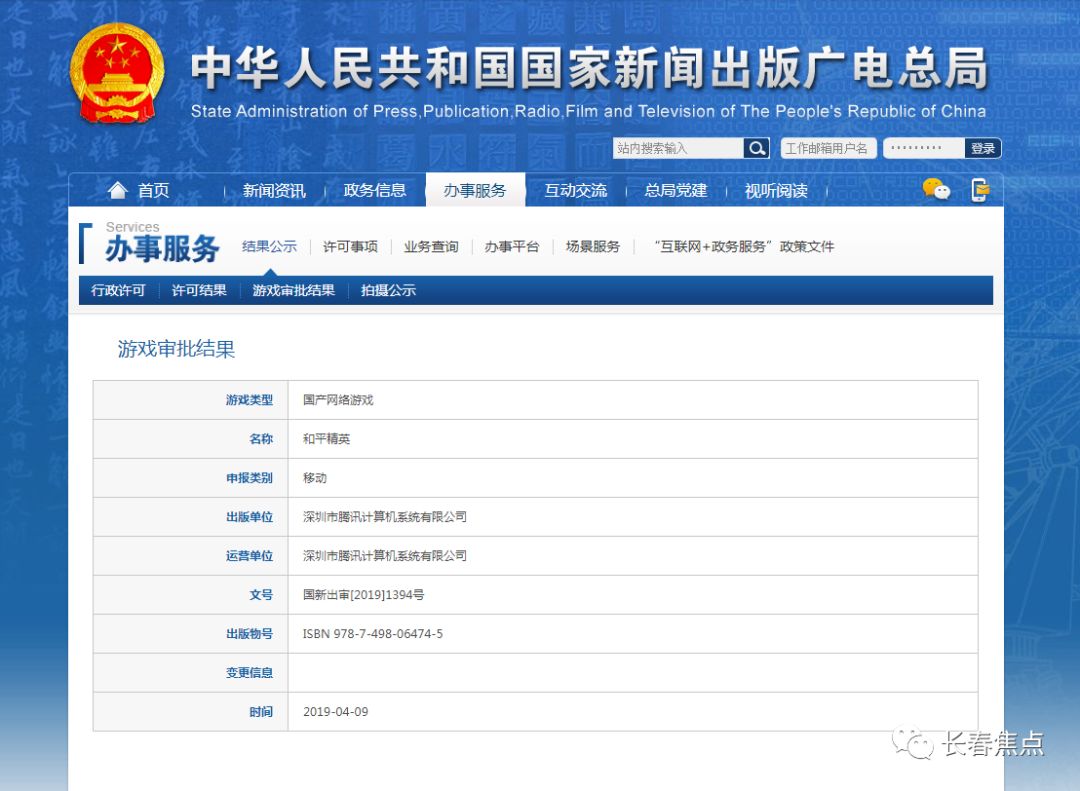
Task: Click the mobile phone version icon
Action: (980, 190)
